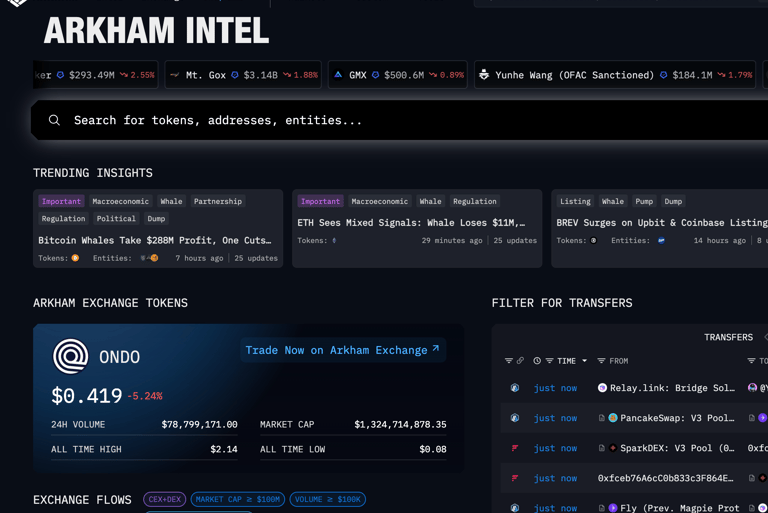Click the clock icon in the transfers table header

[537, 361]
